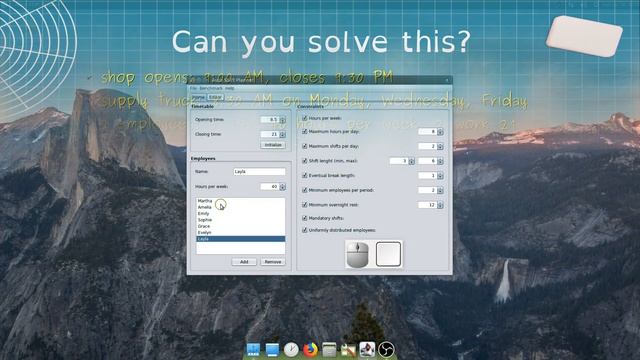Viewport: 640px width, 360px height.
Task: Open OBS Studio from the dock
Action: tap(386, 350)
